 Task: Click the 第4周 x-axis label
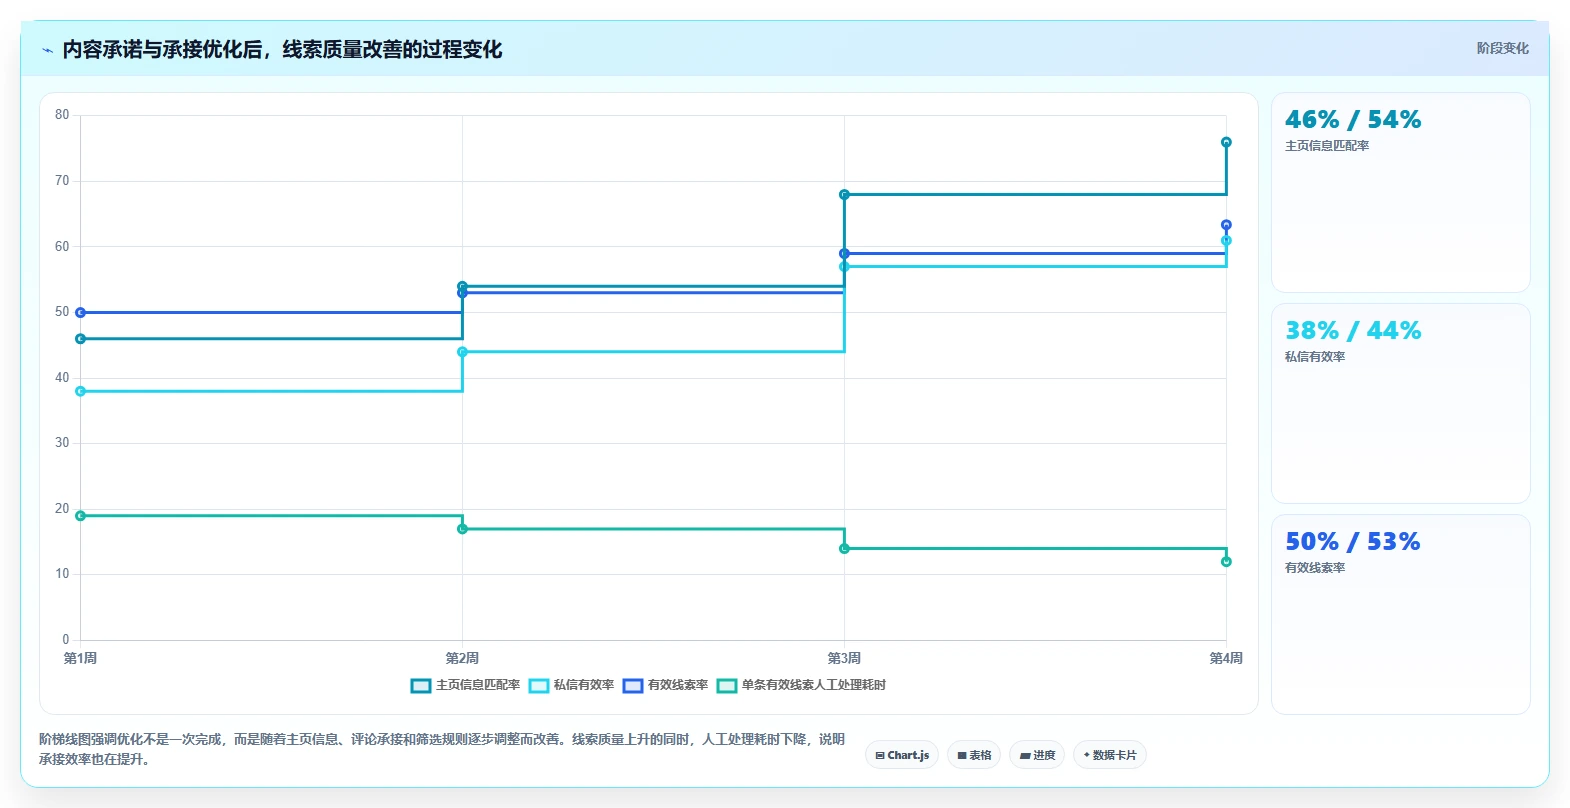tap(1226, 658)
